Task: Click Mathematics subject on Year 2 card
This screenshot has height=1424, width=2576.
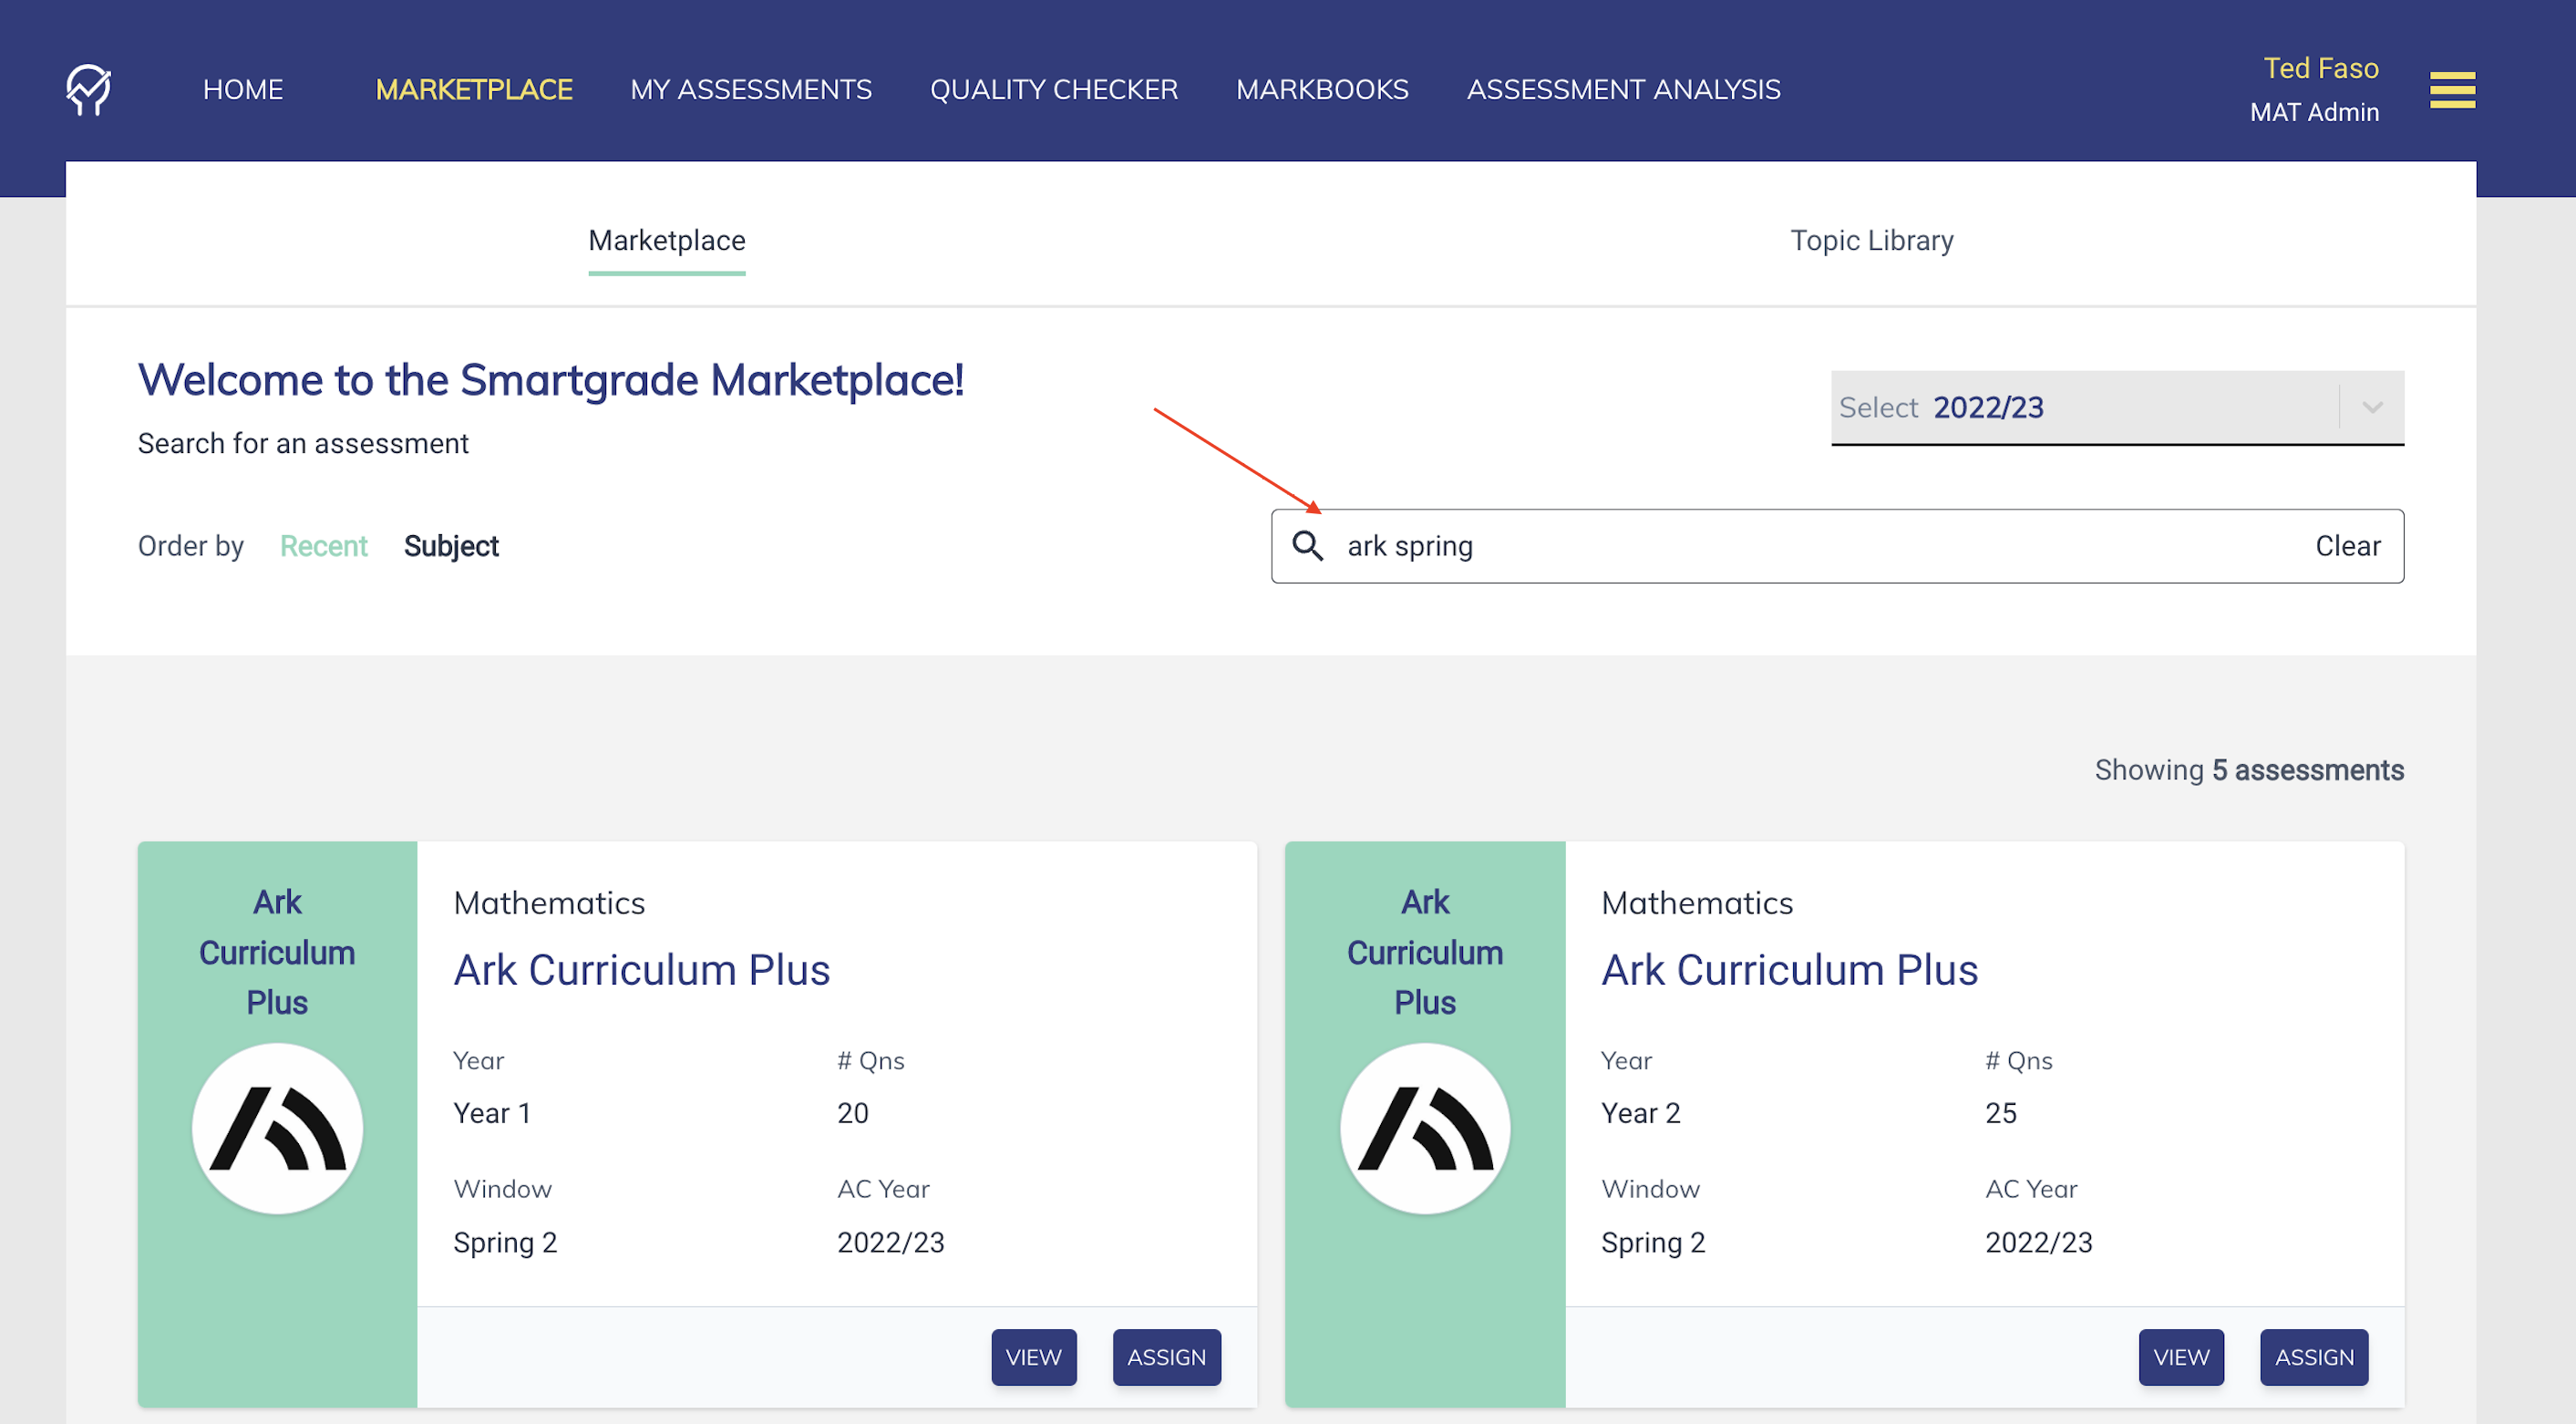Action: click(1697, 903)
